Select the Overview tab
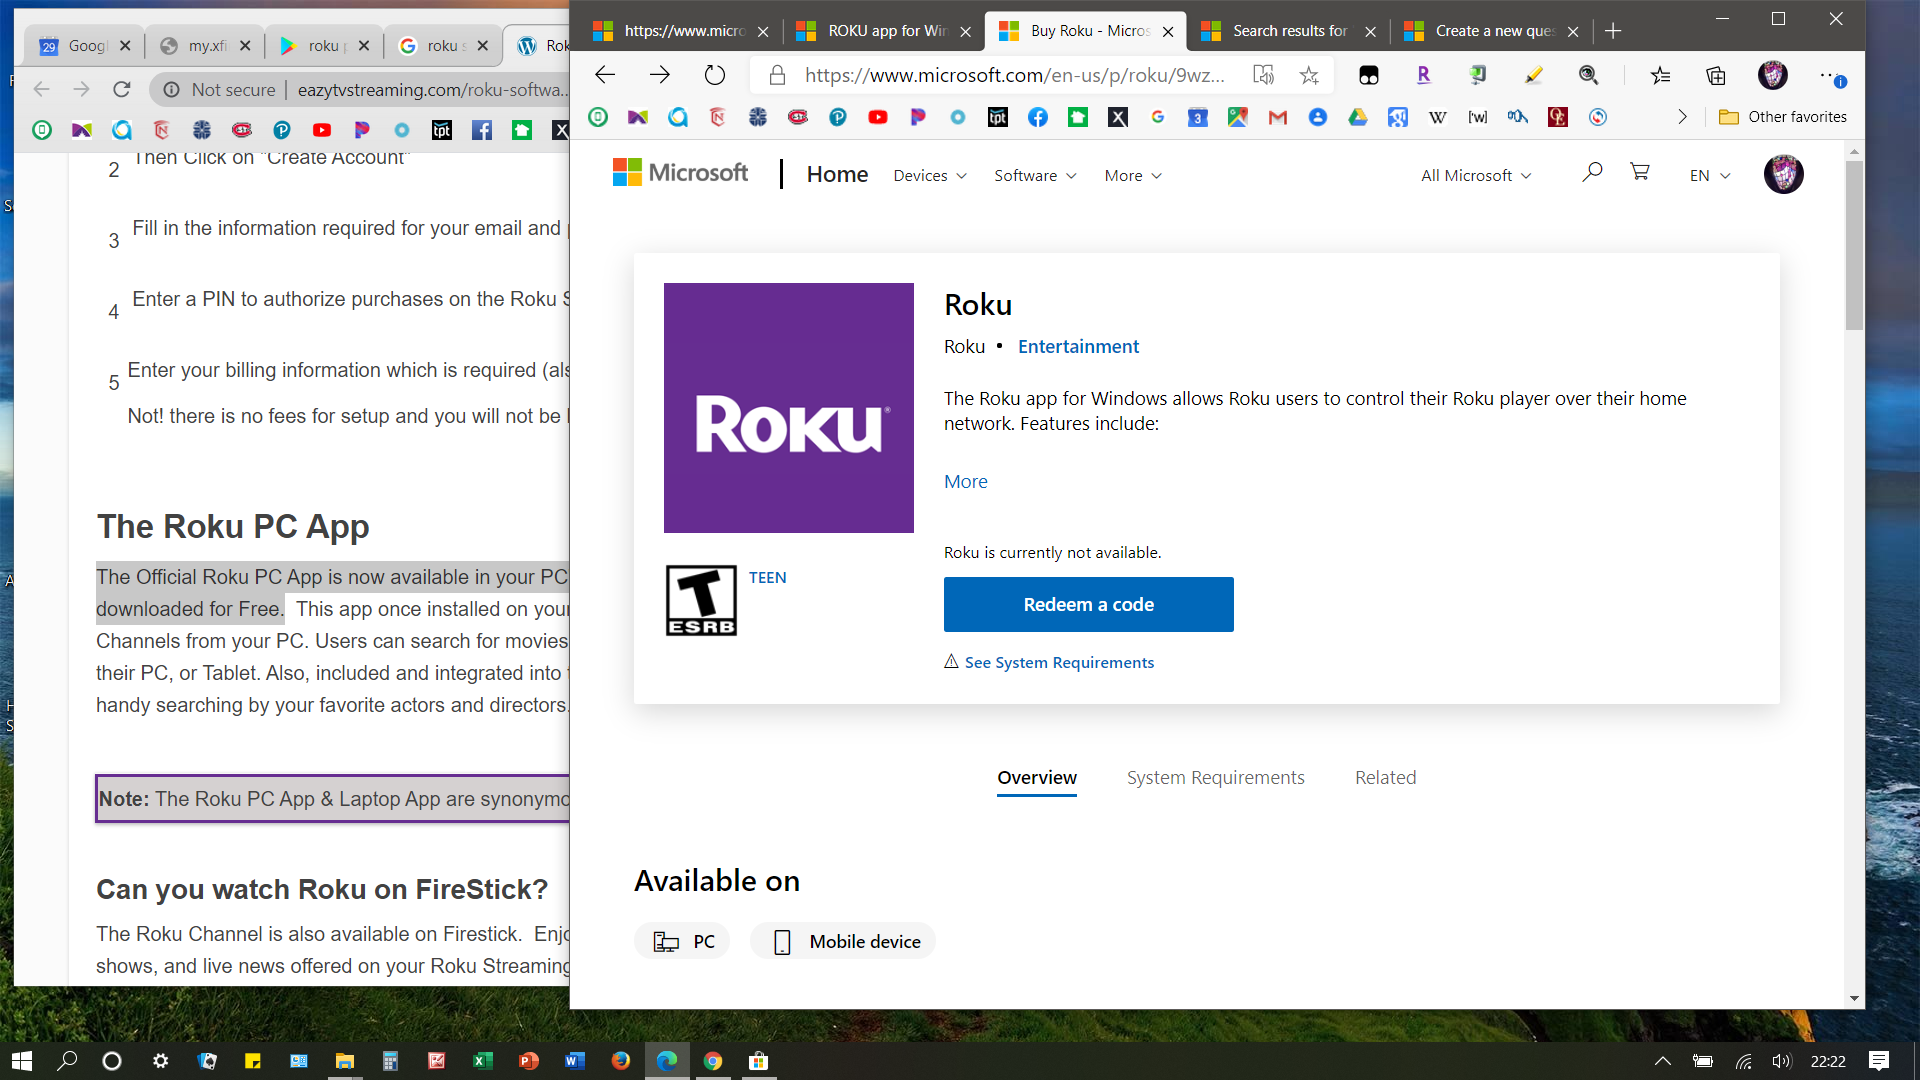 [1036, 777]
